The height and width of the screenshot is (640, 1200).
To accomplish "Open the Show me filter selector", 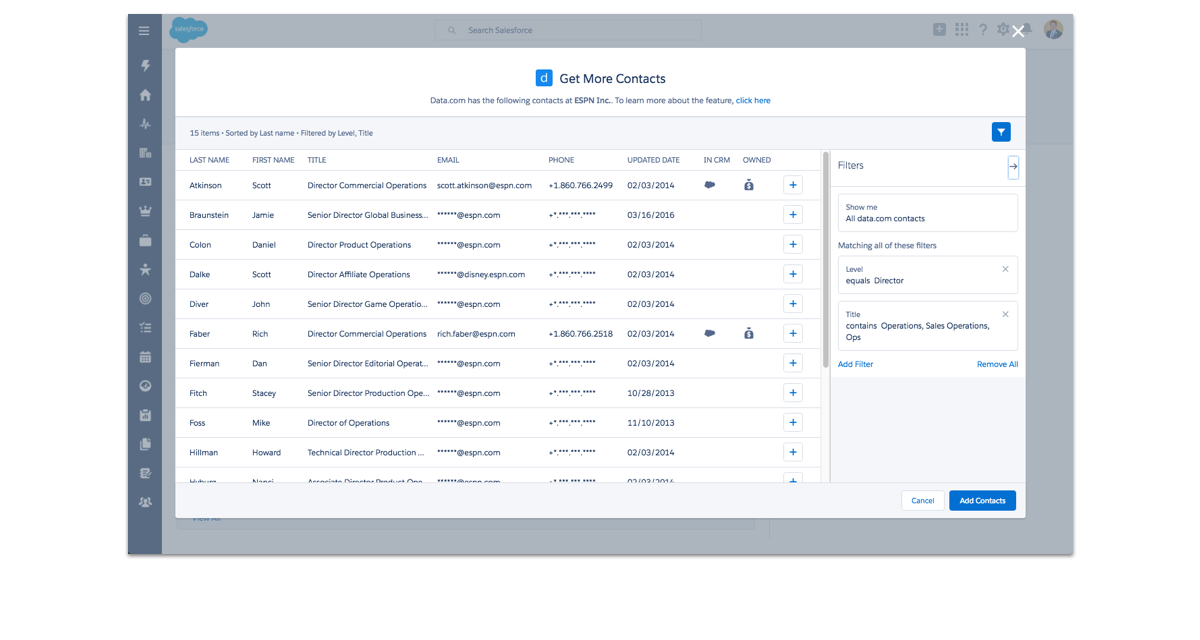I will pyautogui.click(x=927, y=213).
